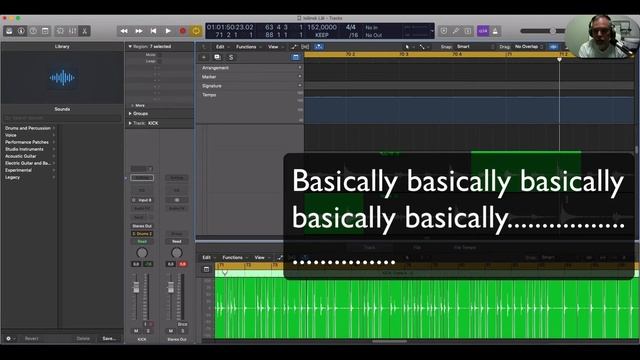640x360 pixels.
Task: Open the Snap Smart dropdown
Action: click(x=475, y=47)
